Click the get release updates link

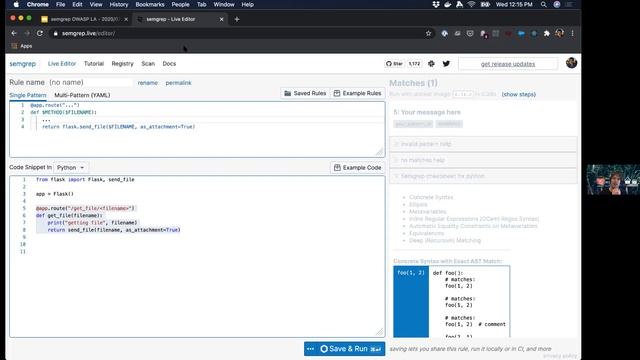coord(508,64)
